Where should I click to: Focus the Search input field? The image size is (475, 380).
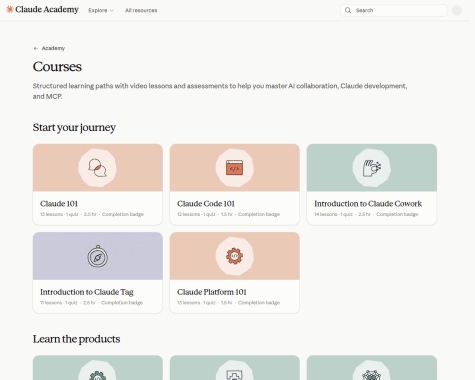pyautogui.click(x=393, y=10)
